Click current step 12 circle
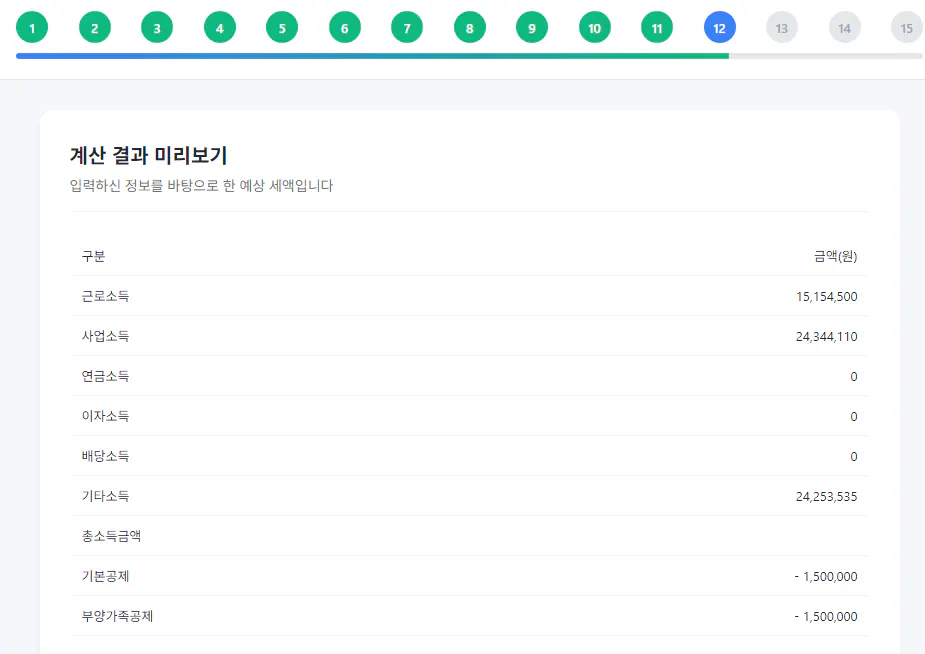 click(x=719, y=28)
